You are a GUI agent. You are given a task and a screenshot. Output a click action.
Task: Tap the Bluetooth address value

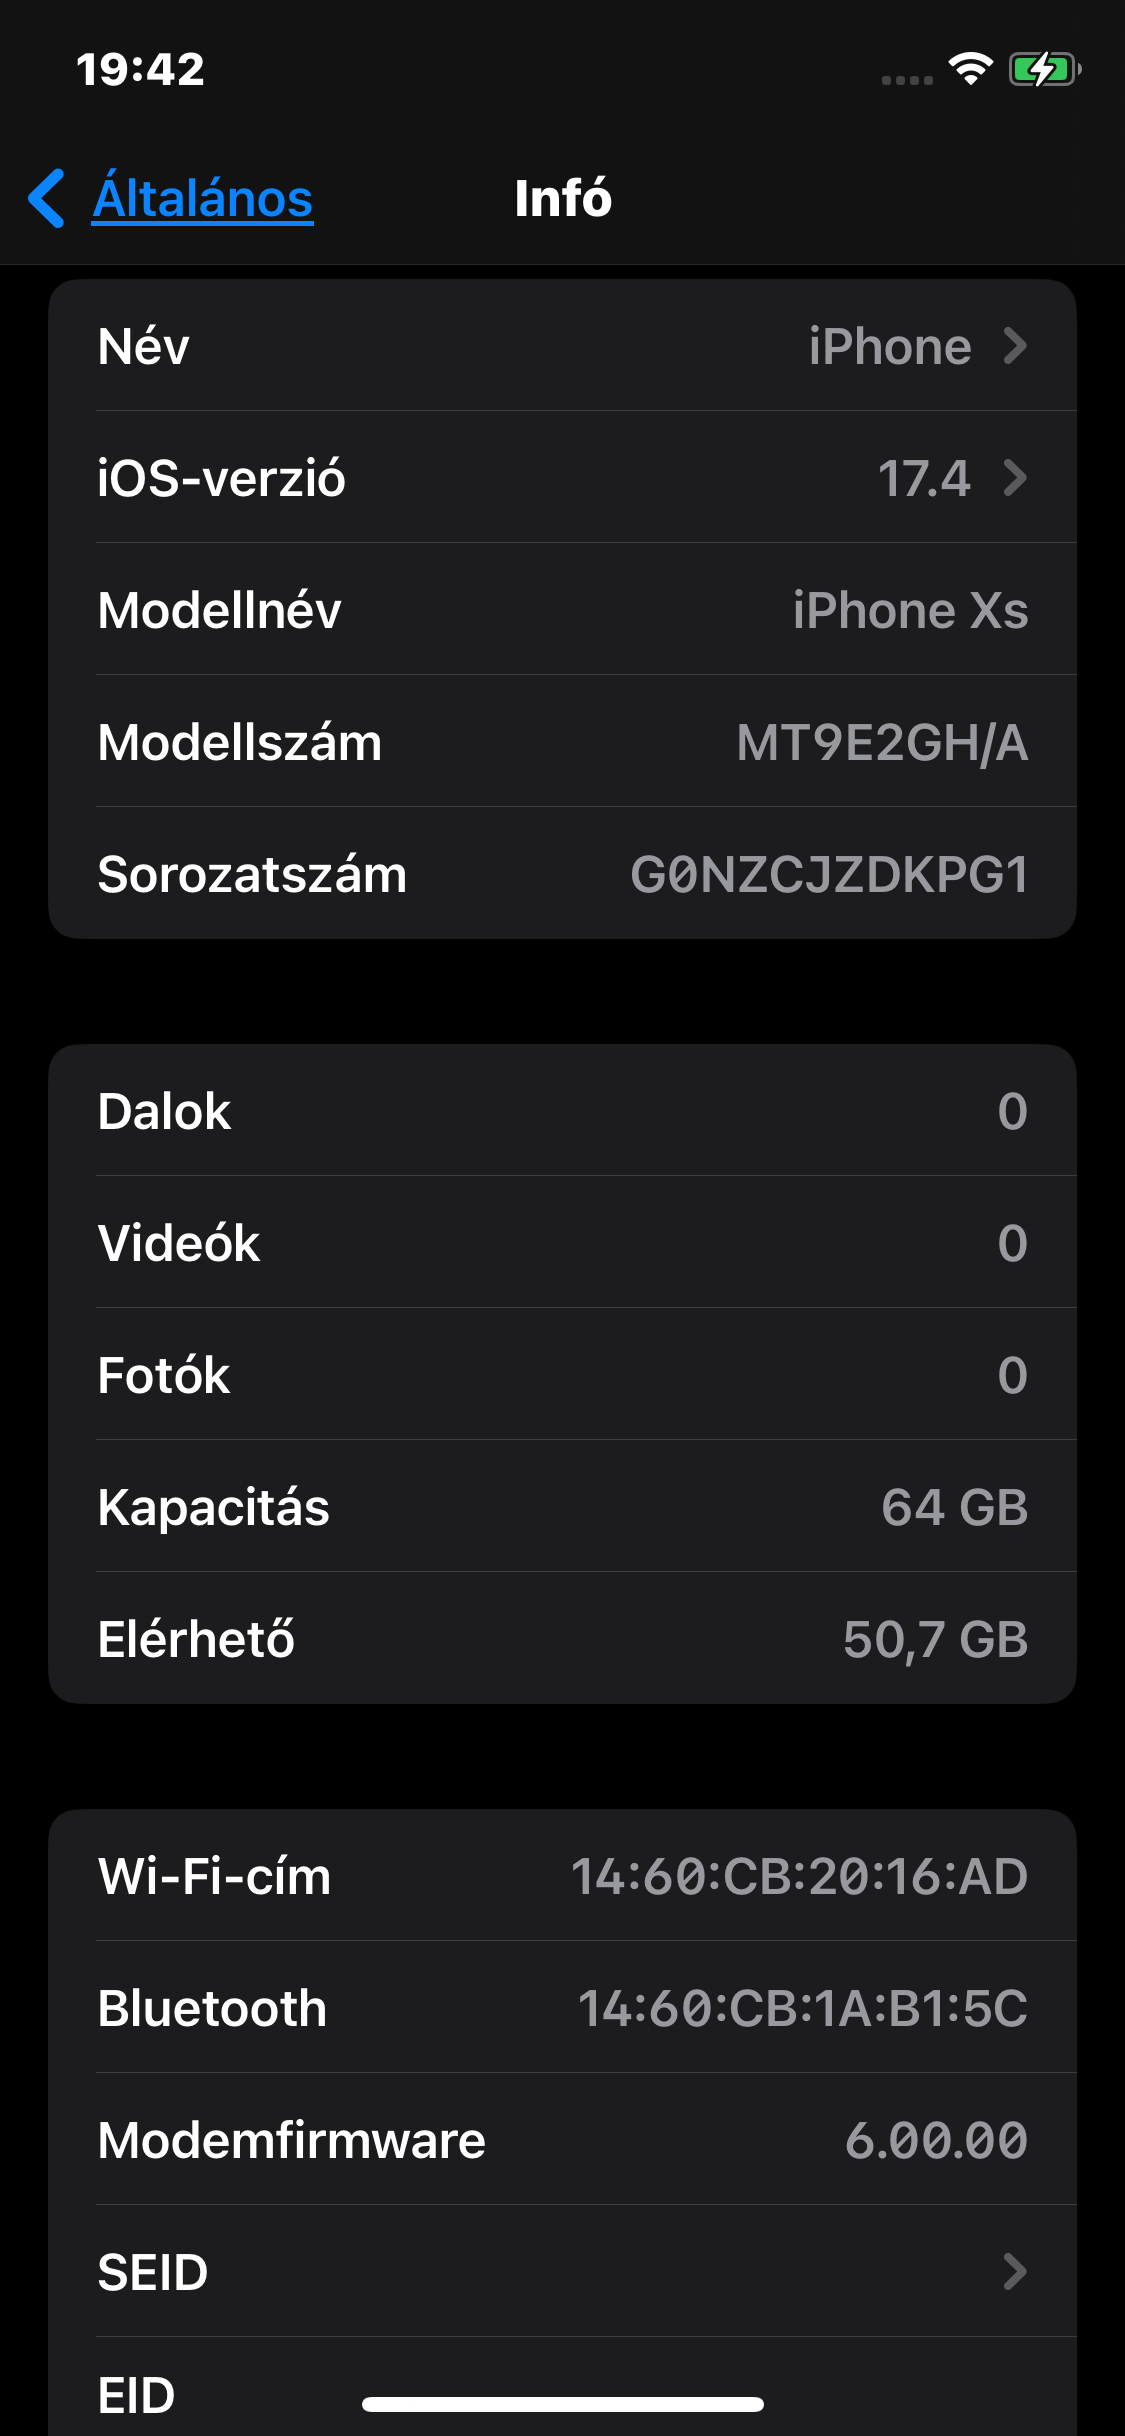click(x=803, y=2008)
